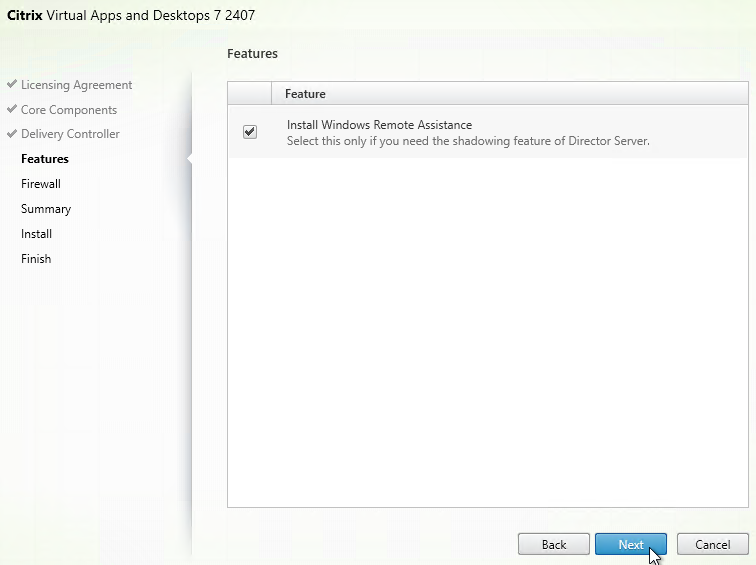Select the current Features step in sidebar
This screenshot has width=756, height=565.
coord(45,159)
